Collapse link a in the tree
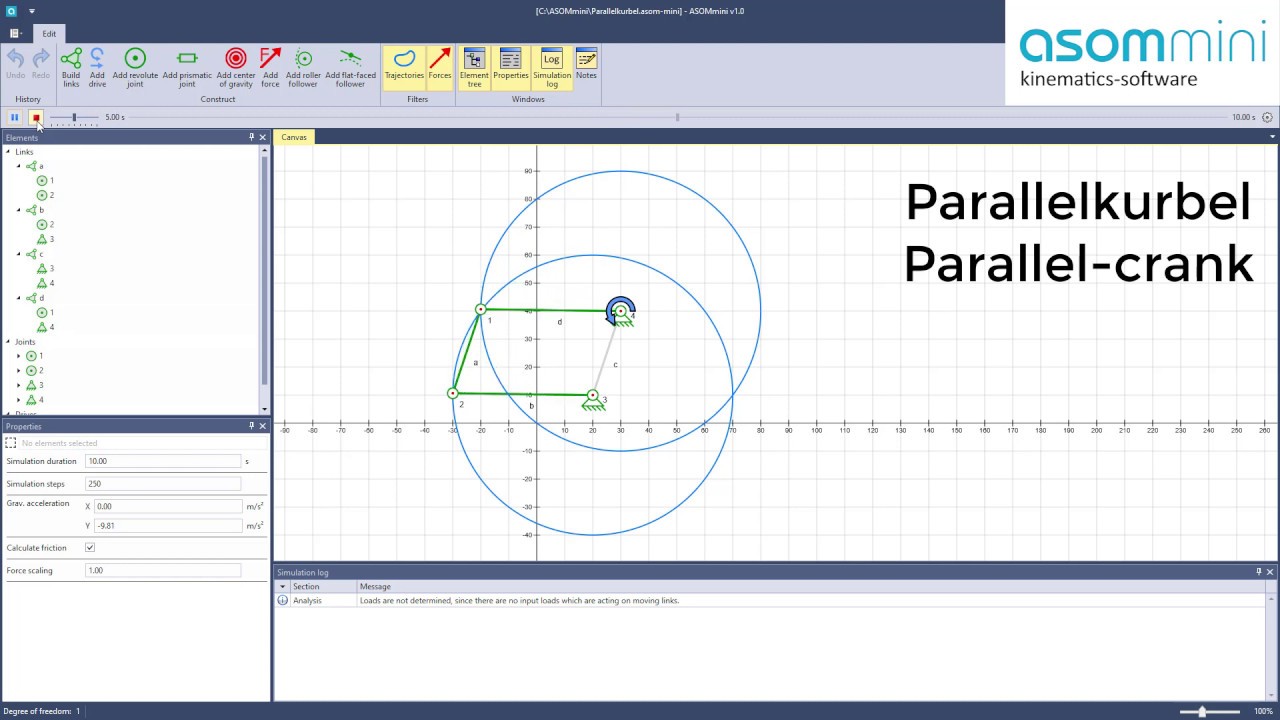Image resolution: width=1280 pixels, height=720 pixels. coord(18,166)
